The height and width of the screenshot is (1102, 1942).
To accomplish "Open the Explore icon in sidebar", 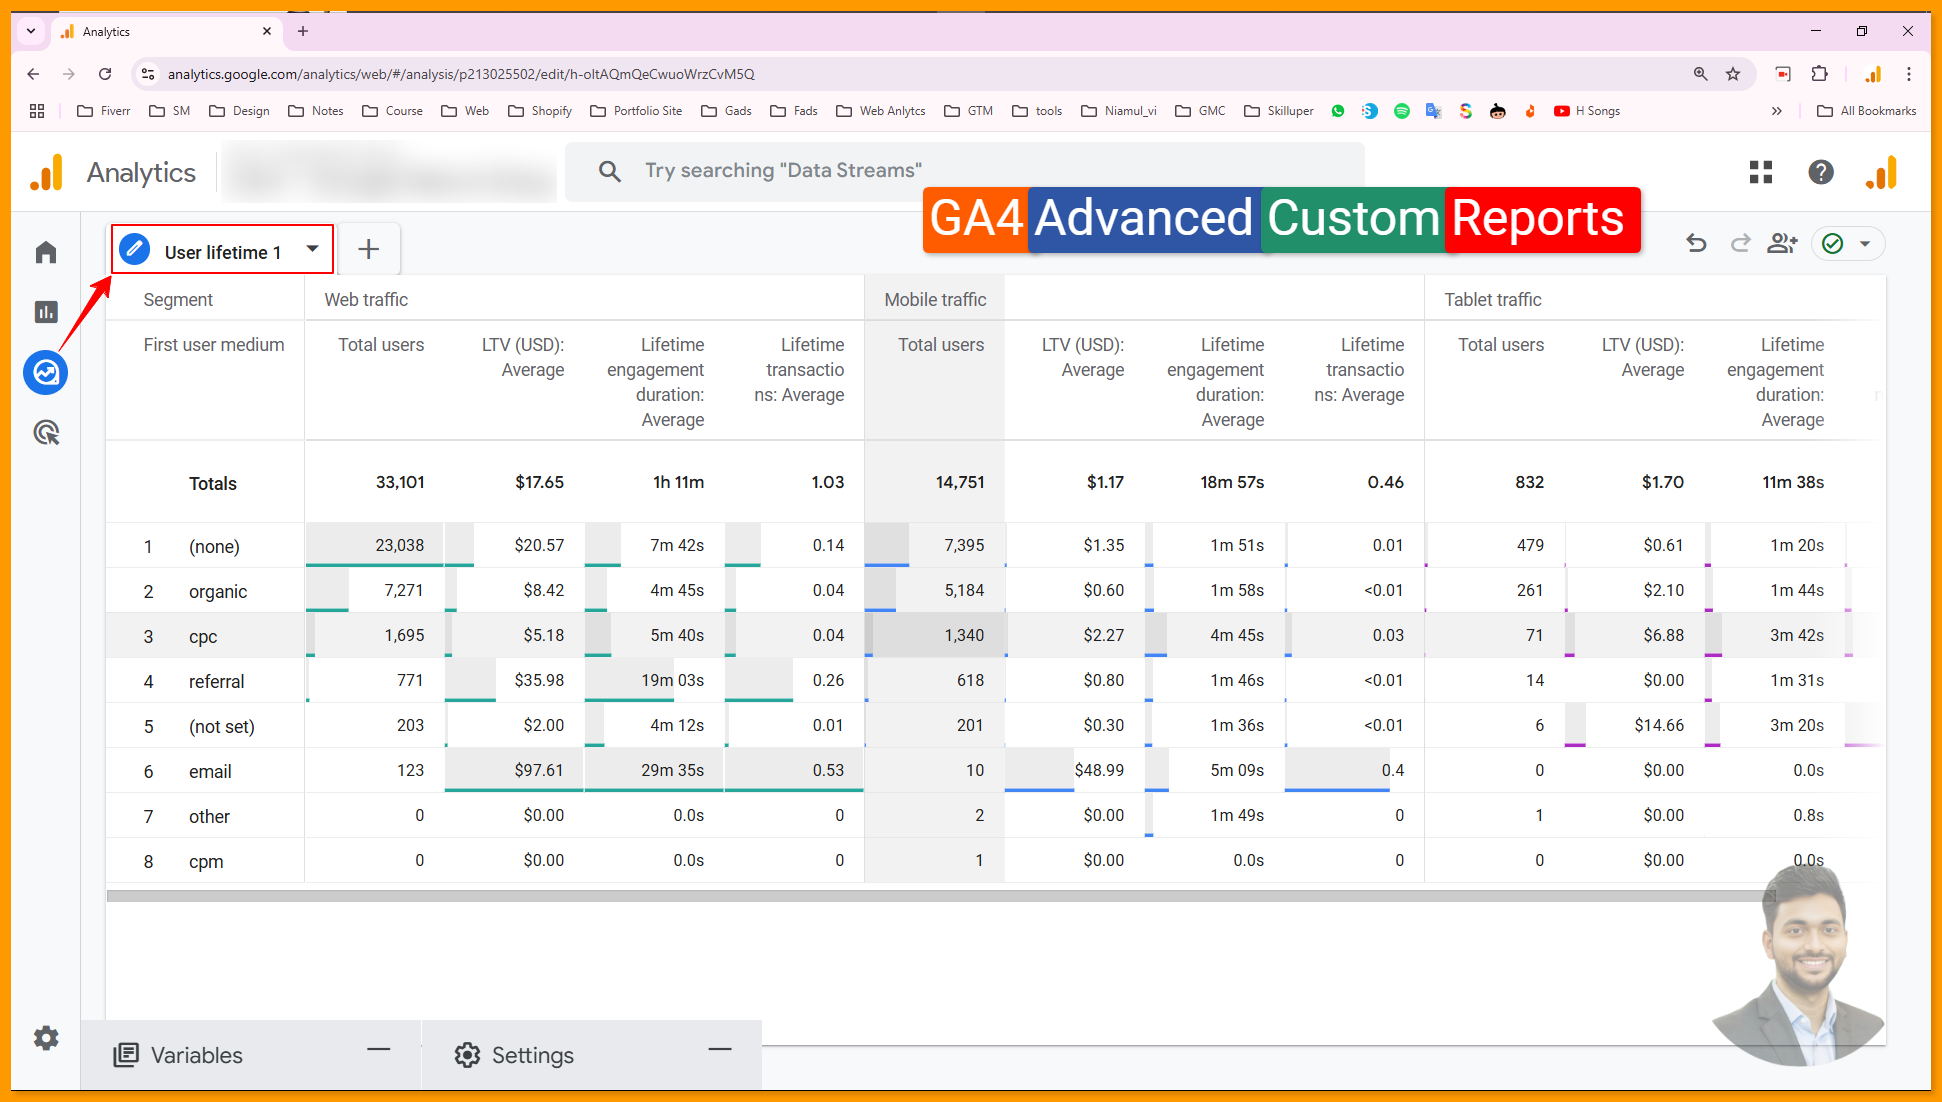I will pos(46,373).
